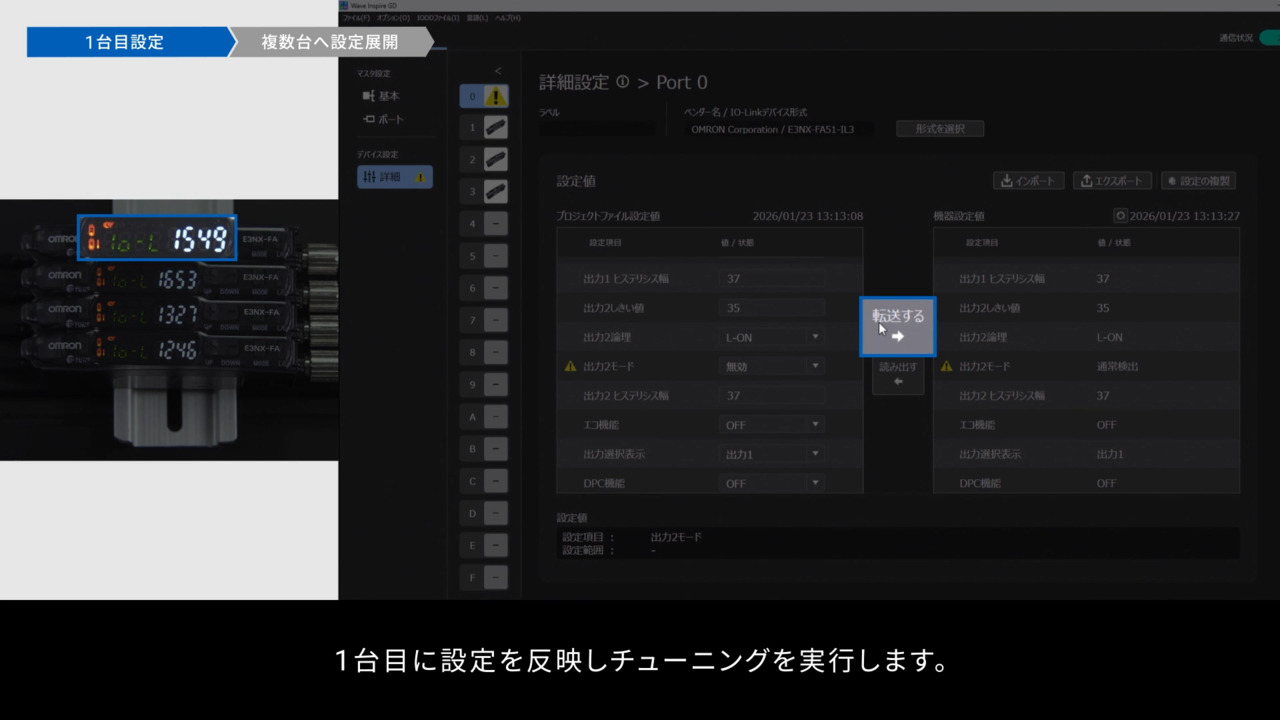Select the Port 2 sensor device icon
Viewport: 1280px width, 720px height.
(495, 159)
